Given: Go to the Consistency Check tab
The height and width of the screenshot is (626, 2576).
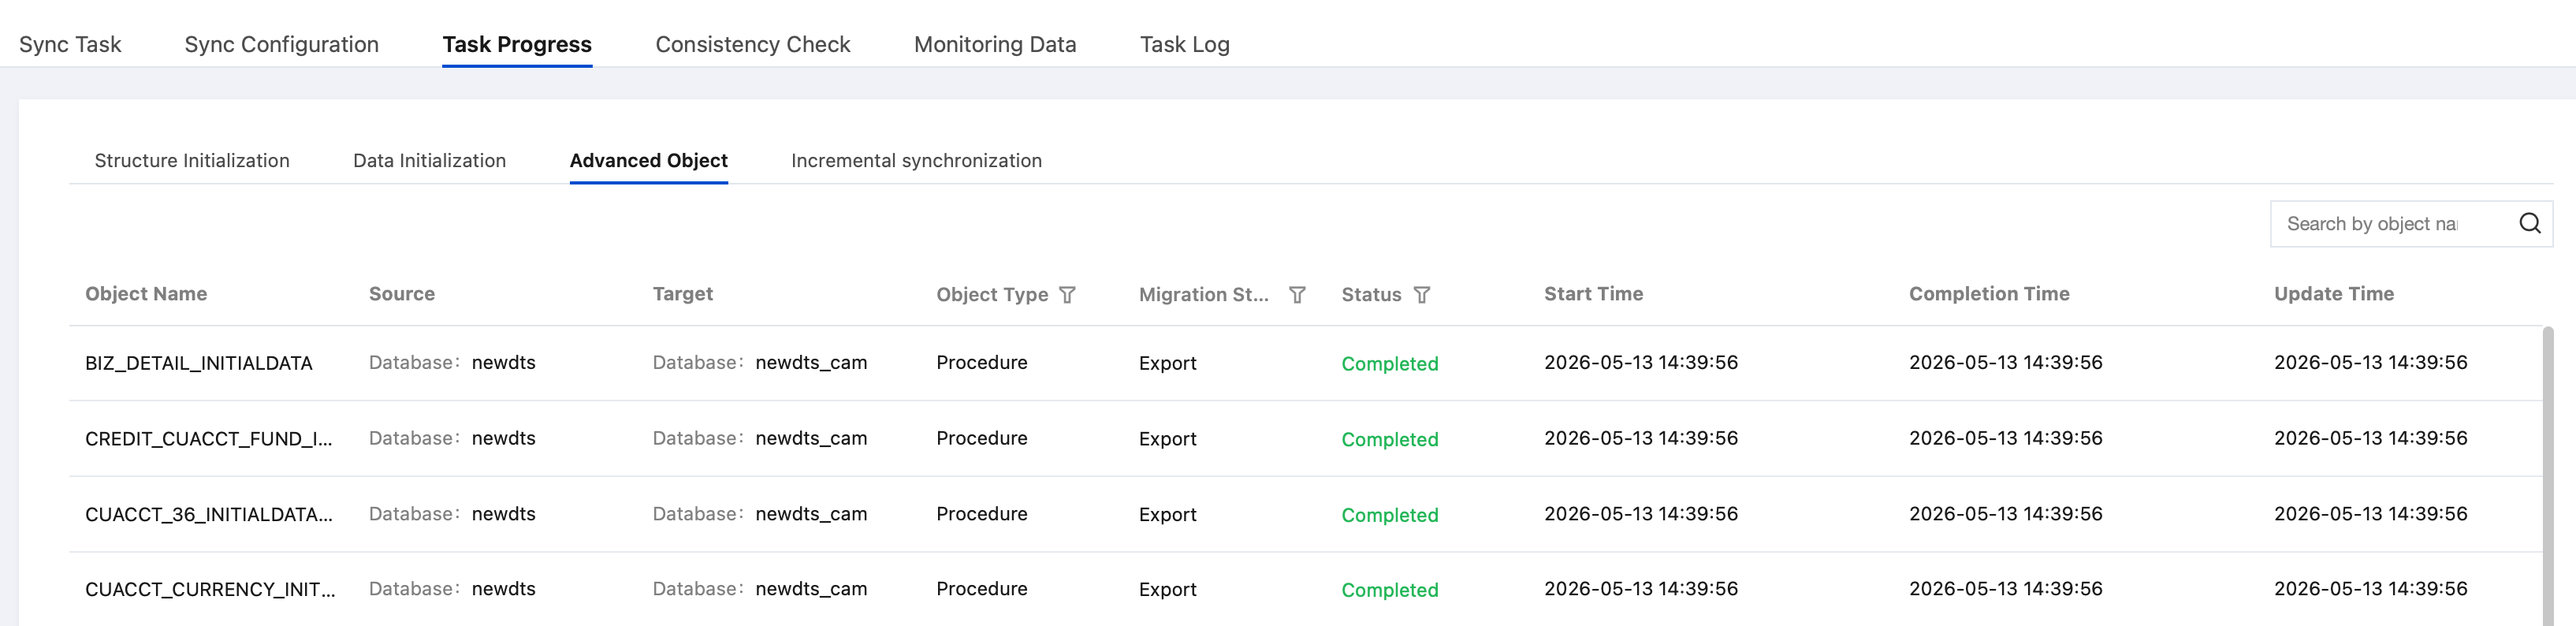Looking at the screenshot, I should 753,44.
